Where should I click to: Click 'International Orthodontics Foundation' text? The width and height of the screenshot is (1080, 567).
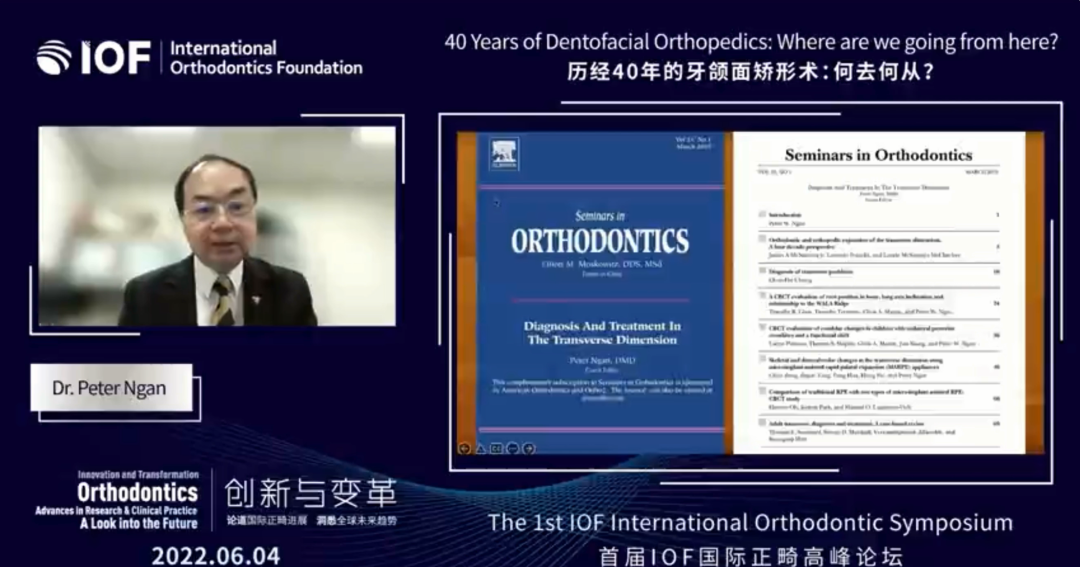pos(266,58)
